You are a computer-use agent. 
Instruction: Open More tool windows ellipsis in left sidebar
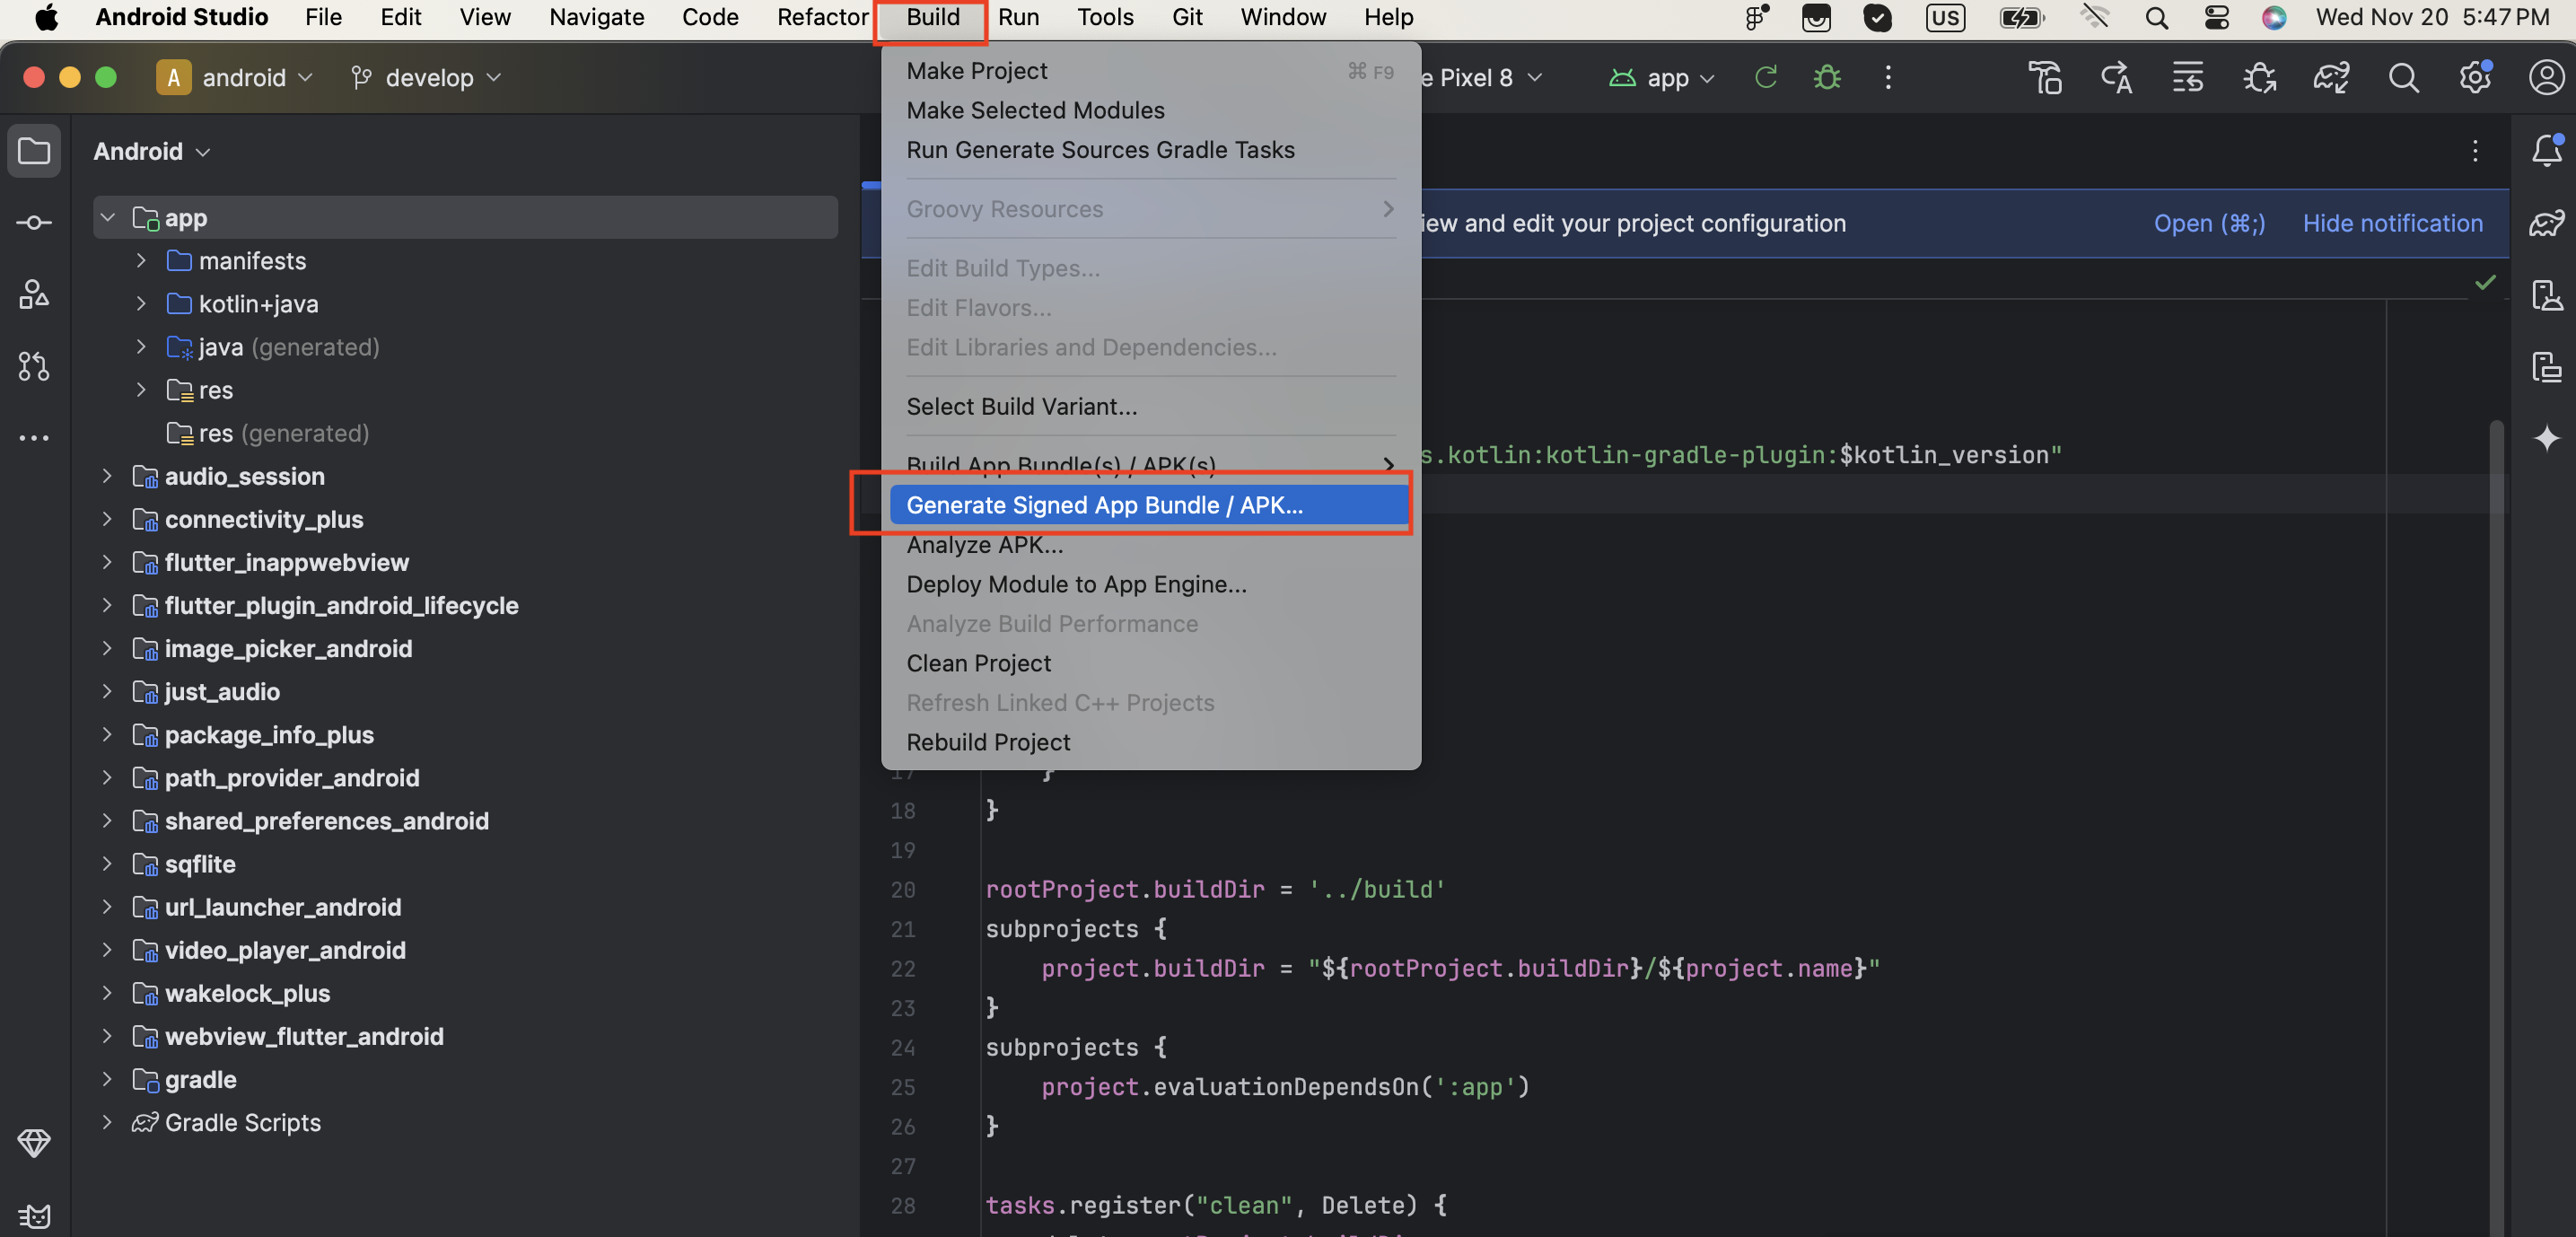coord(34,438)
